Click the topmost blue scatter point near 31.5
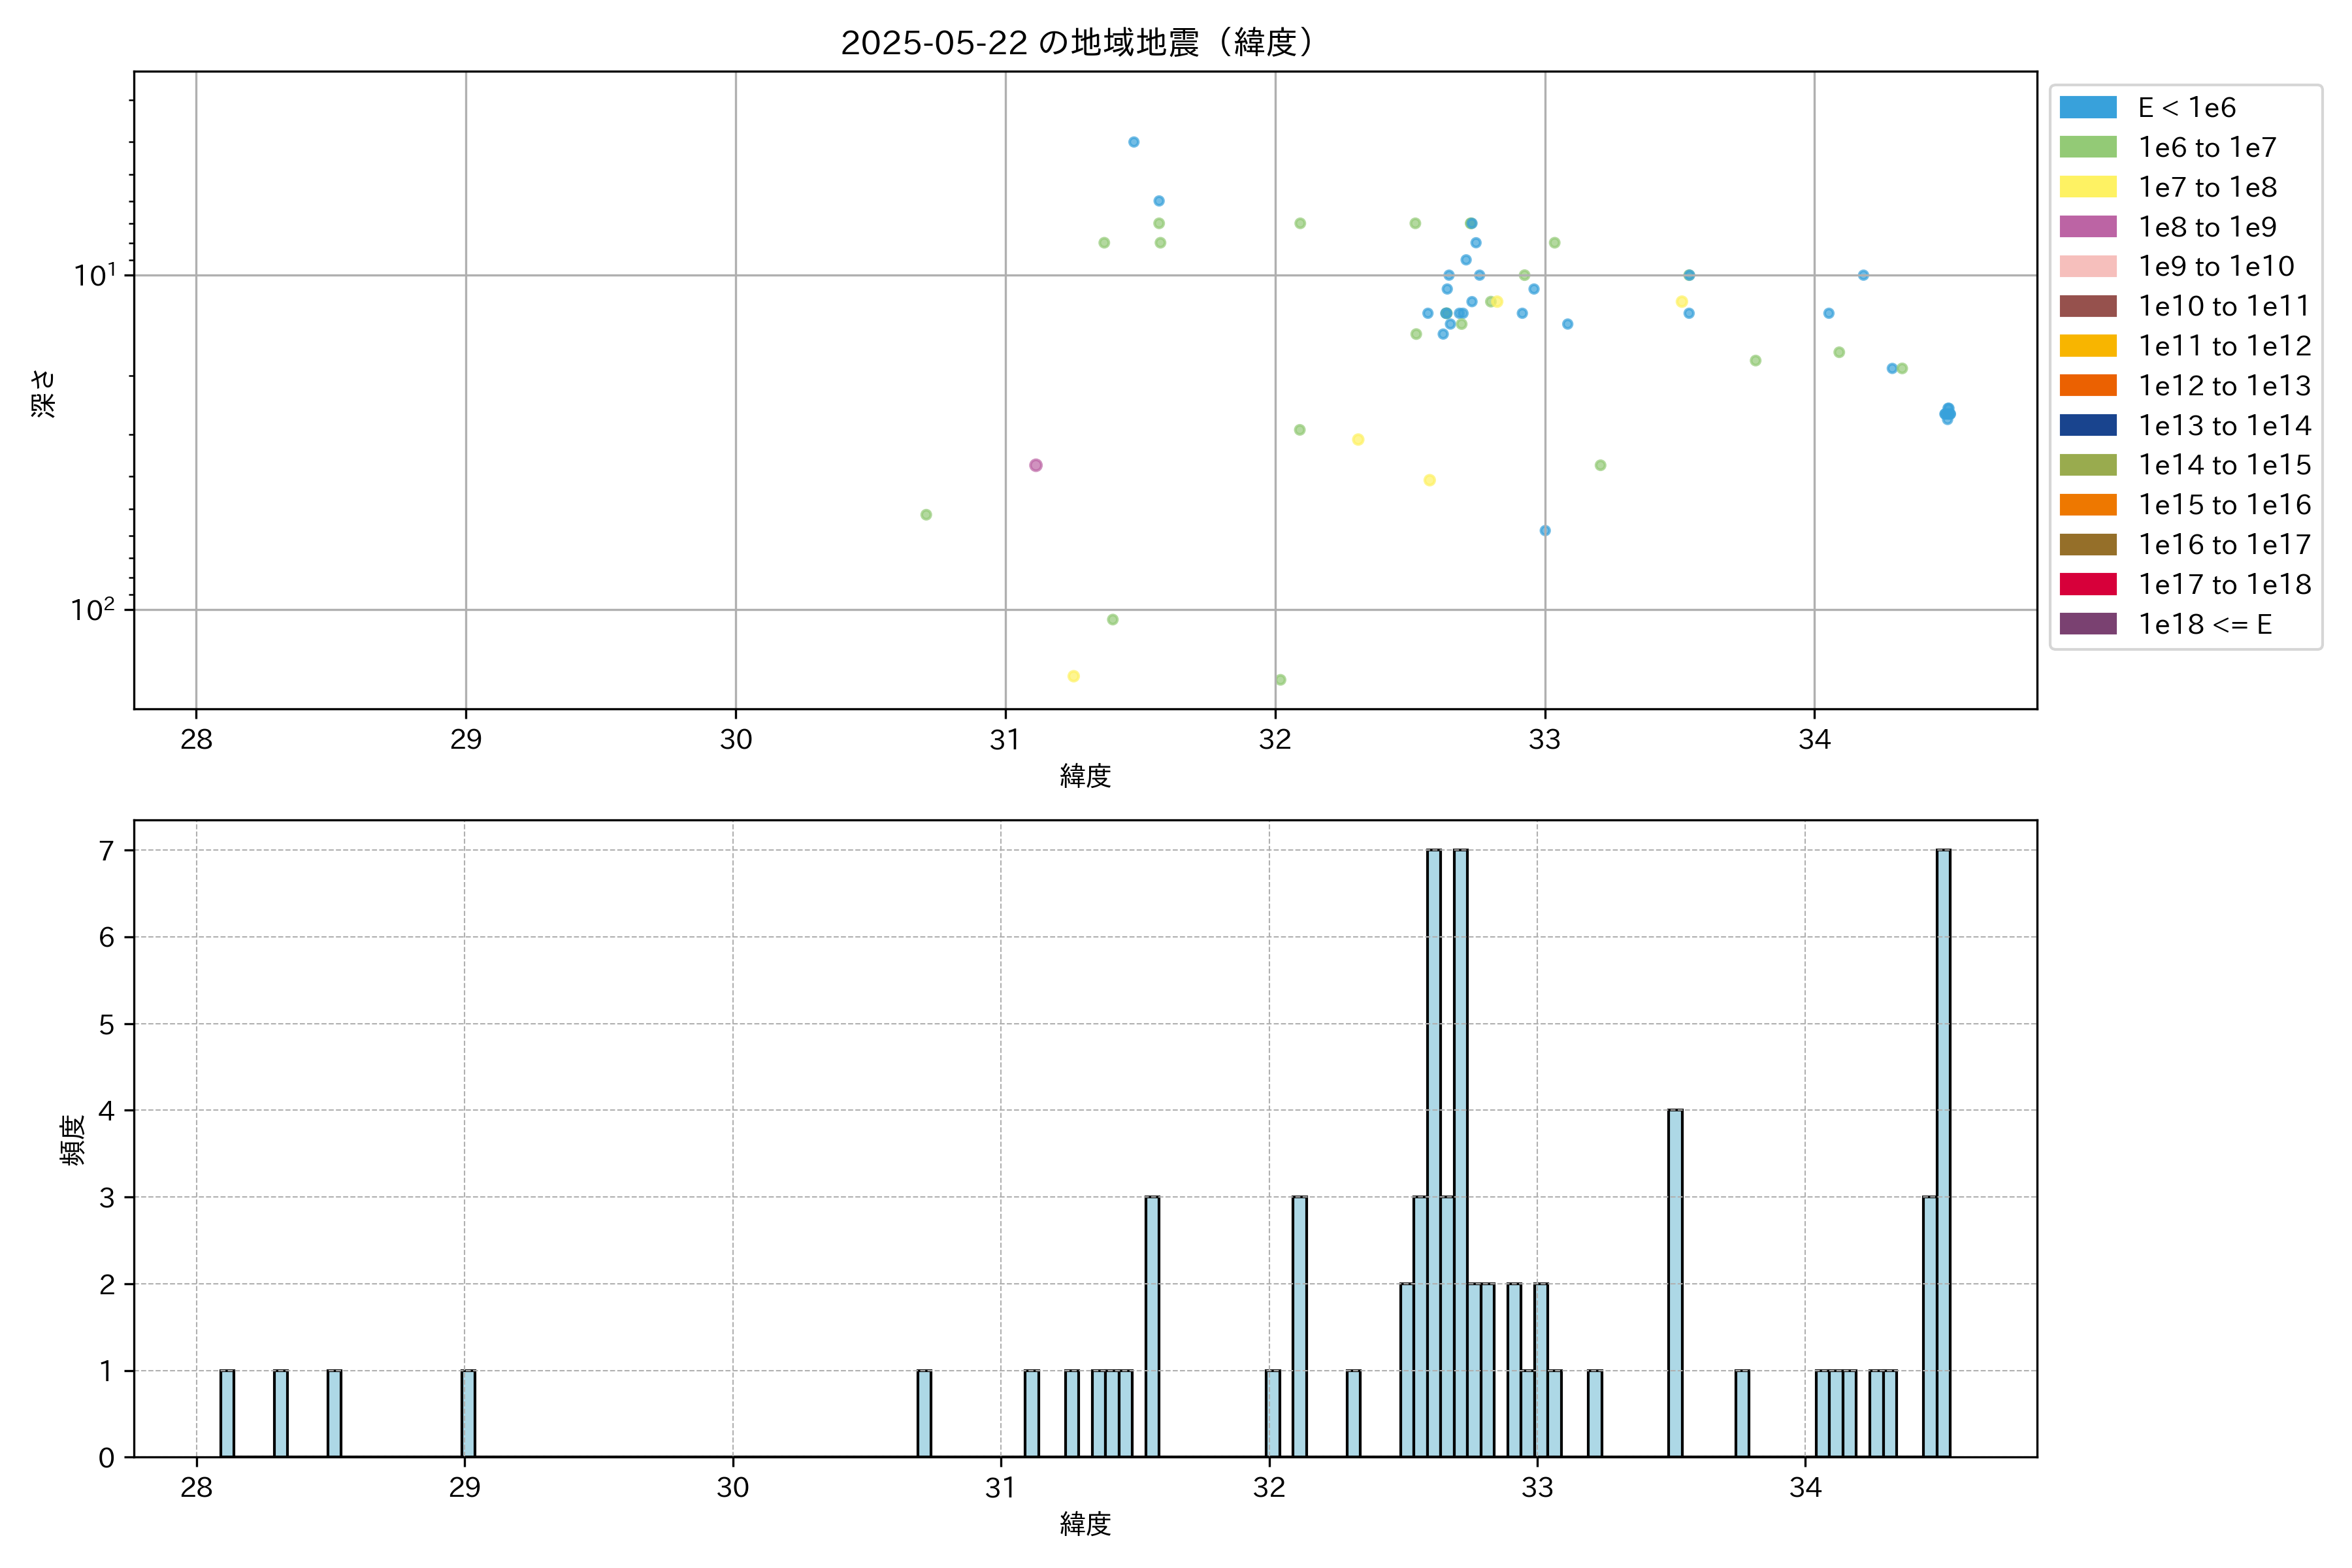2352x1568 pixels. click(1133, 142)
